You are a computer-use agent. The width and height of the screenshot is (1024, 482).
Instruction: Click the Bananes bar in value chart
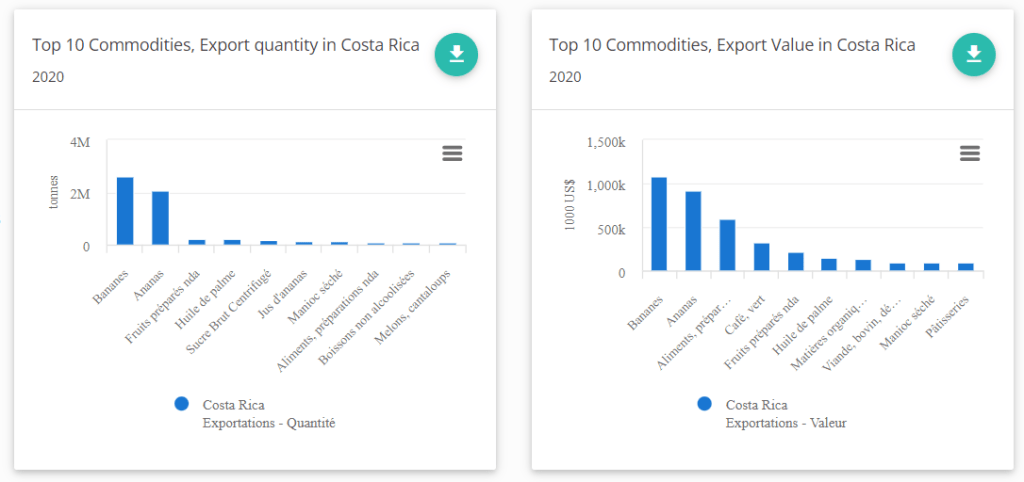pyautogui.click(x=659, y=224)
